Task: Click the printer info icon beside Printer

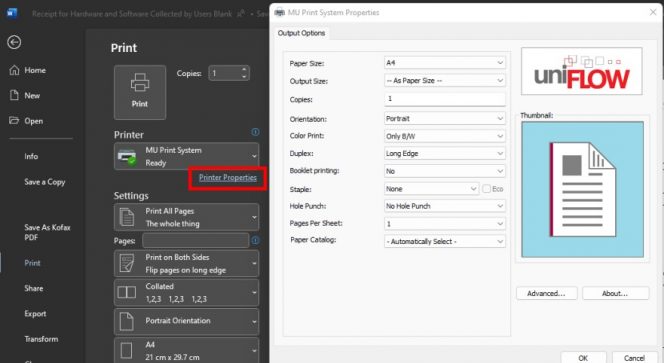Action: [x=255, y=132]
